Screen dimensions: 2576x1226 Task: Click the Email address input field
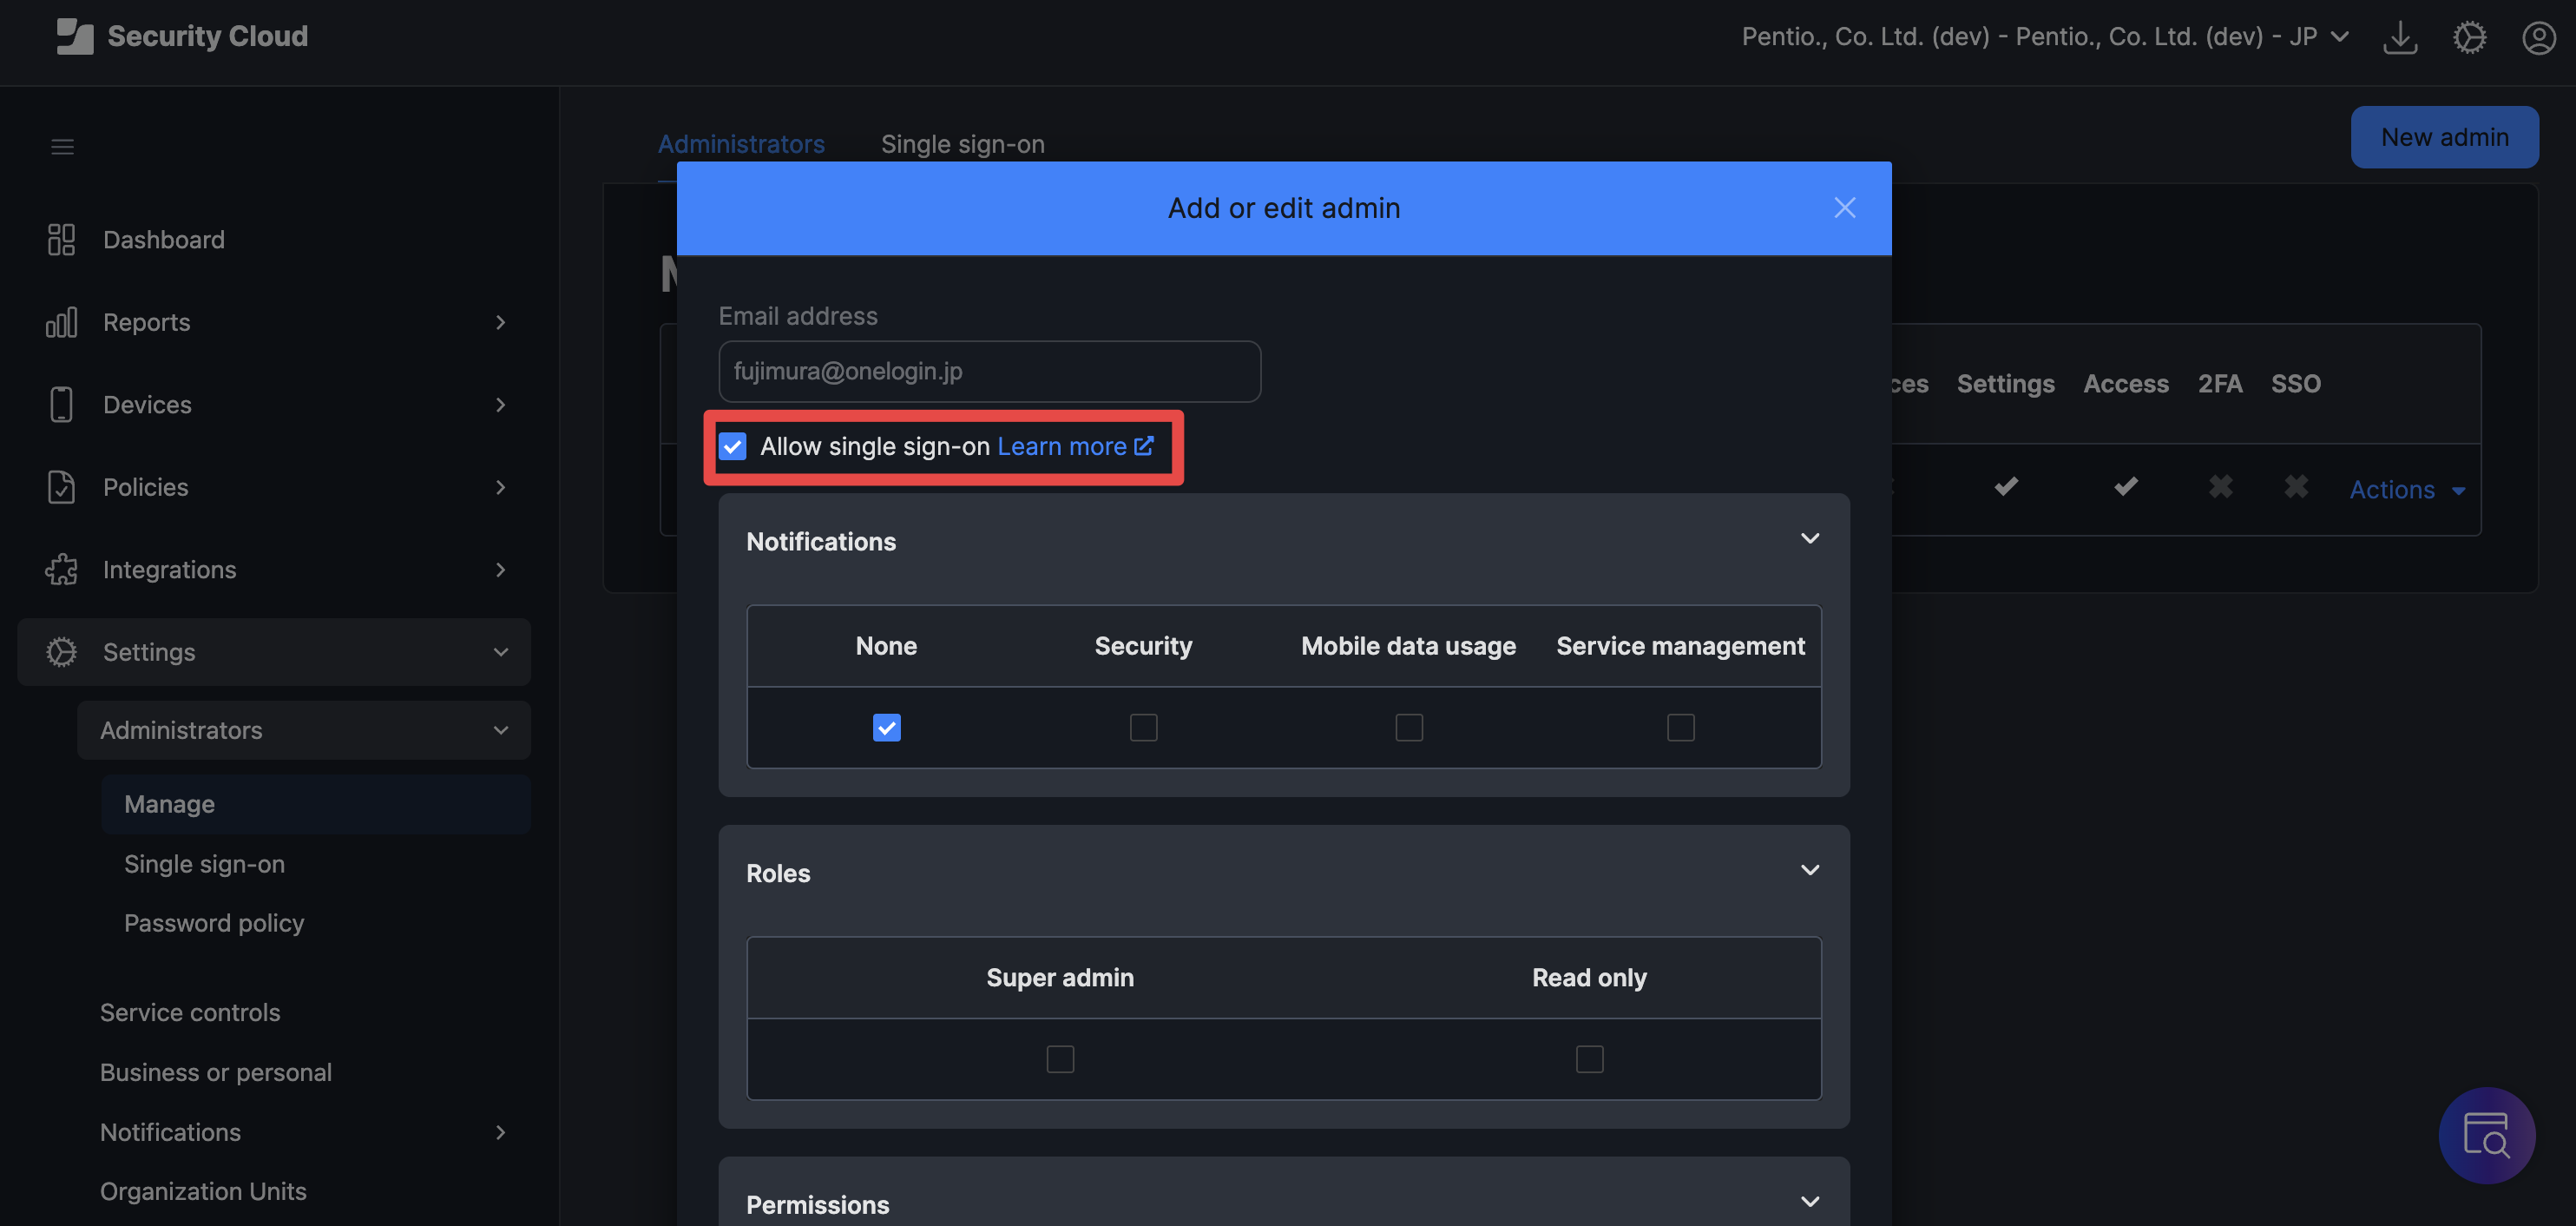click(x=989, y=371)
